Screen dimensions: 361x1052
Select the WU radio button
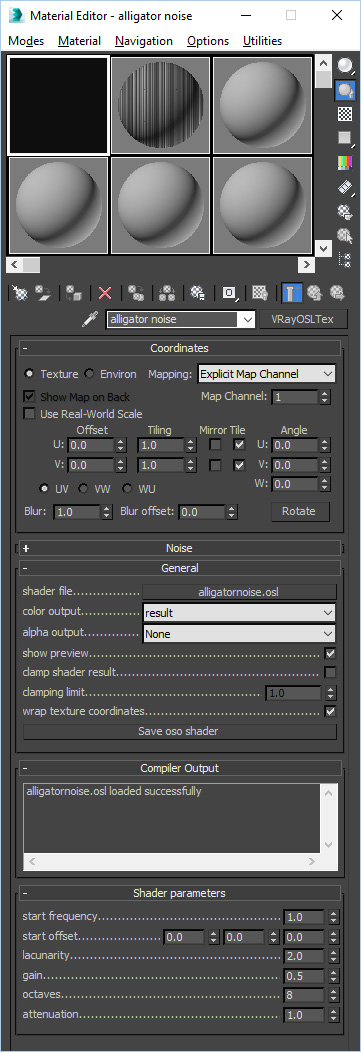[x=126, y=488]
